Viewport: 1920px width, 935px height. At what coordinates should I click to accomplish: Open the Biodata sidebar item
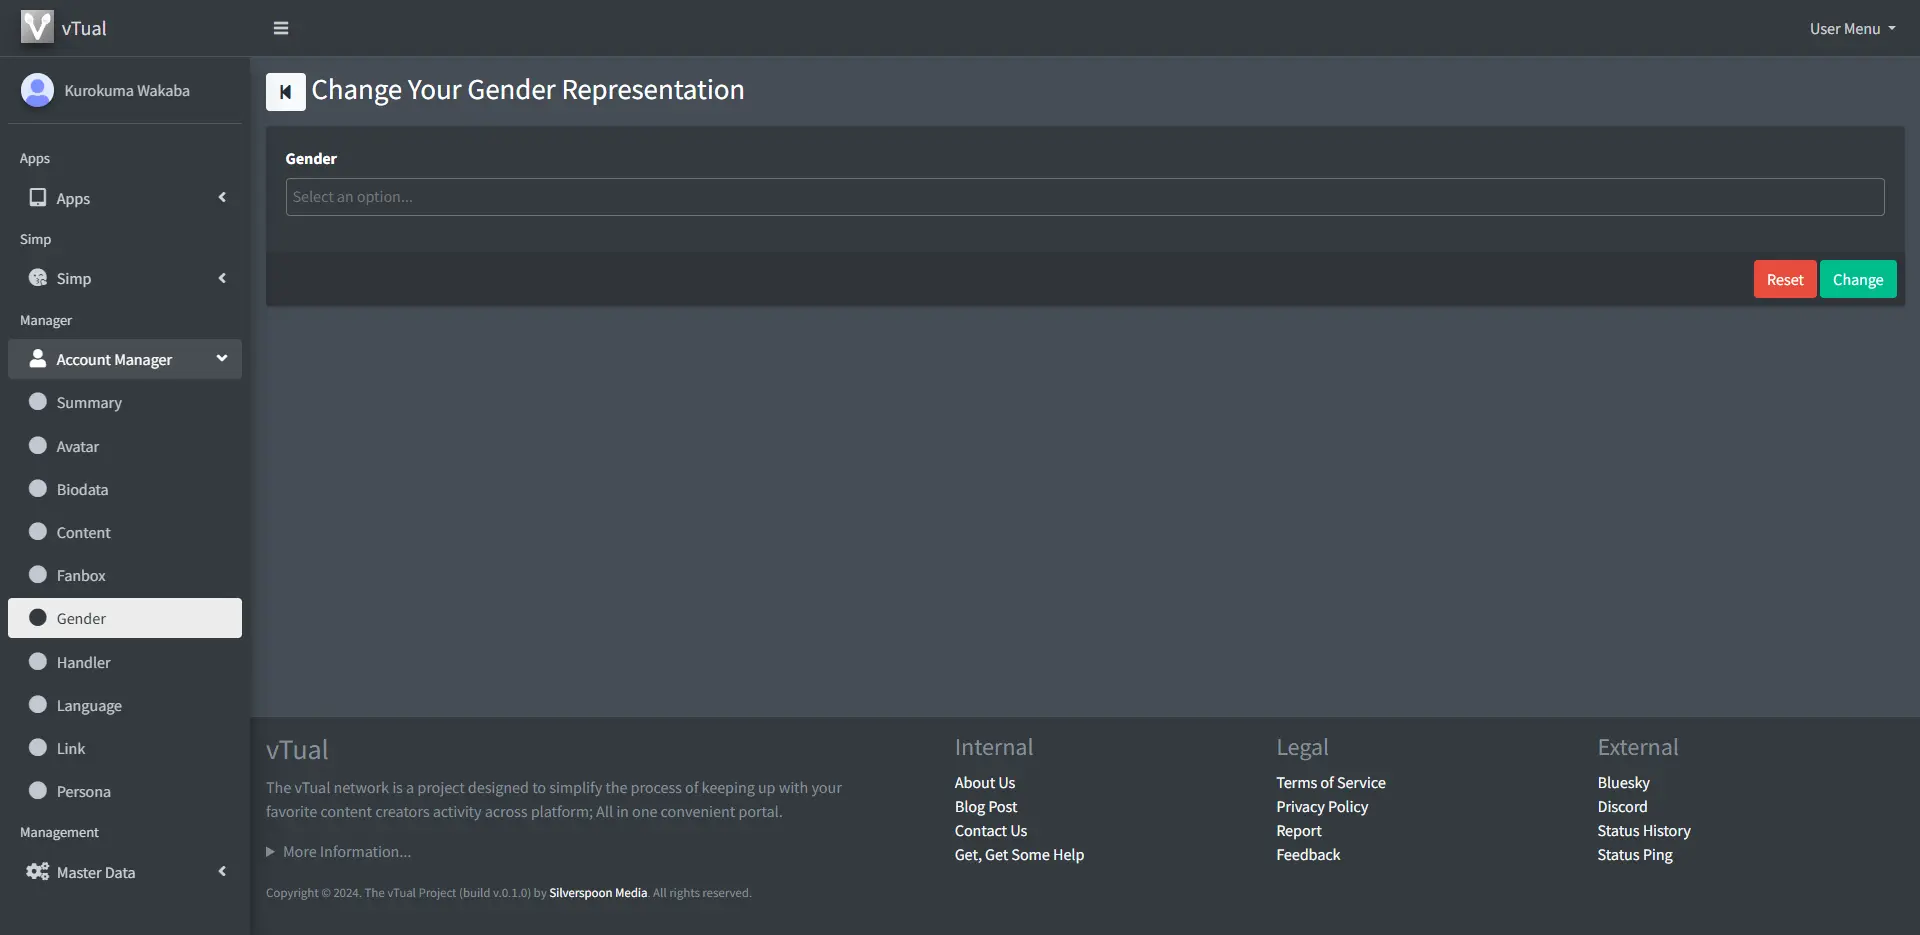tap(82, 489)
